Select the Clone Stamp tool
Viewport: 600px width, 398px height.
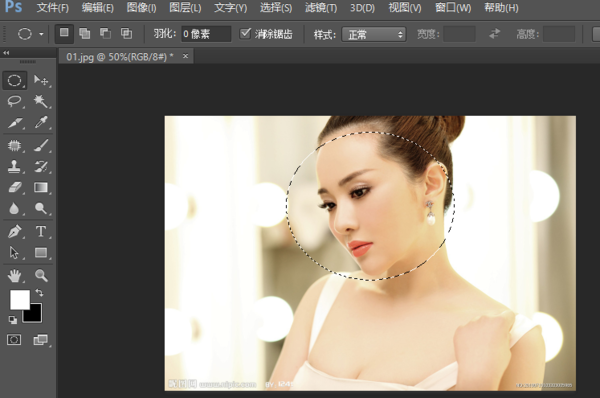pos(15,166)
